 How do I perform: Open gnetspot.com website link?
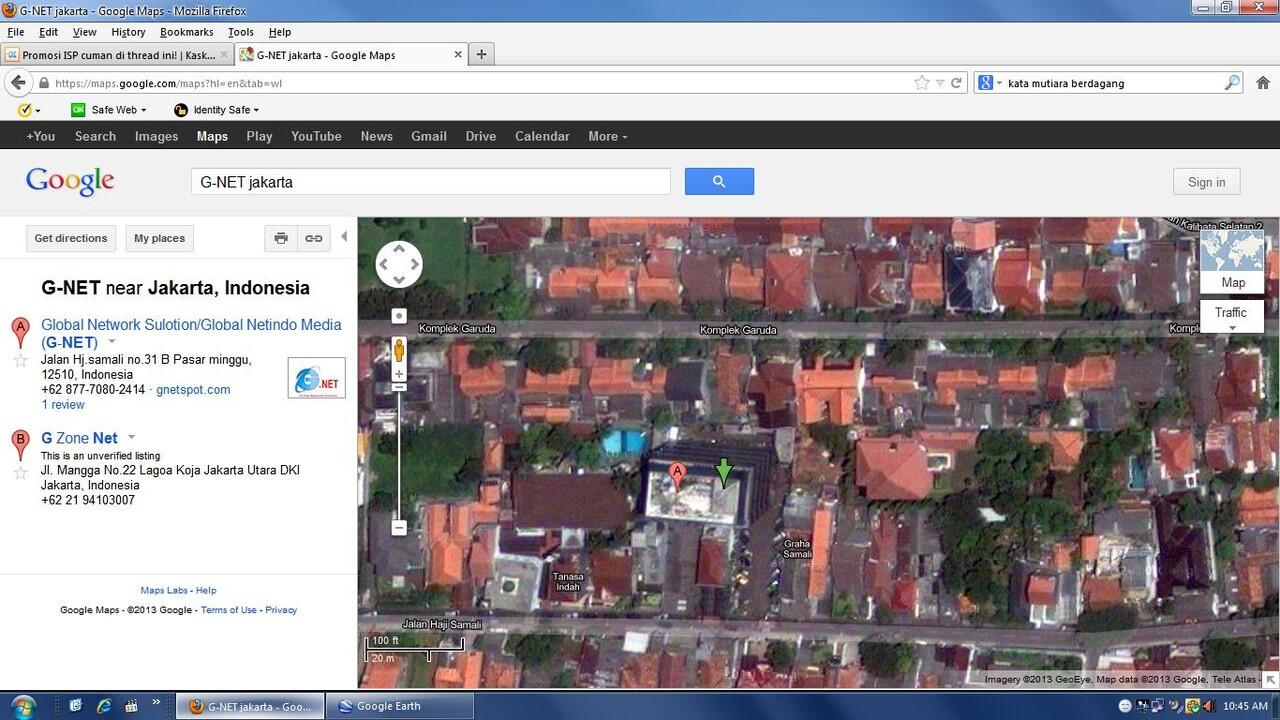point(193,390)
